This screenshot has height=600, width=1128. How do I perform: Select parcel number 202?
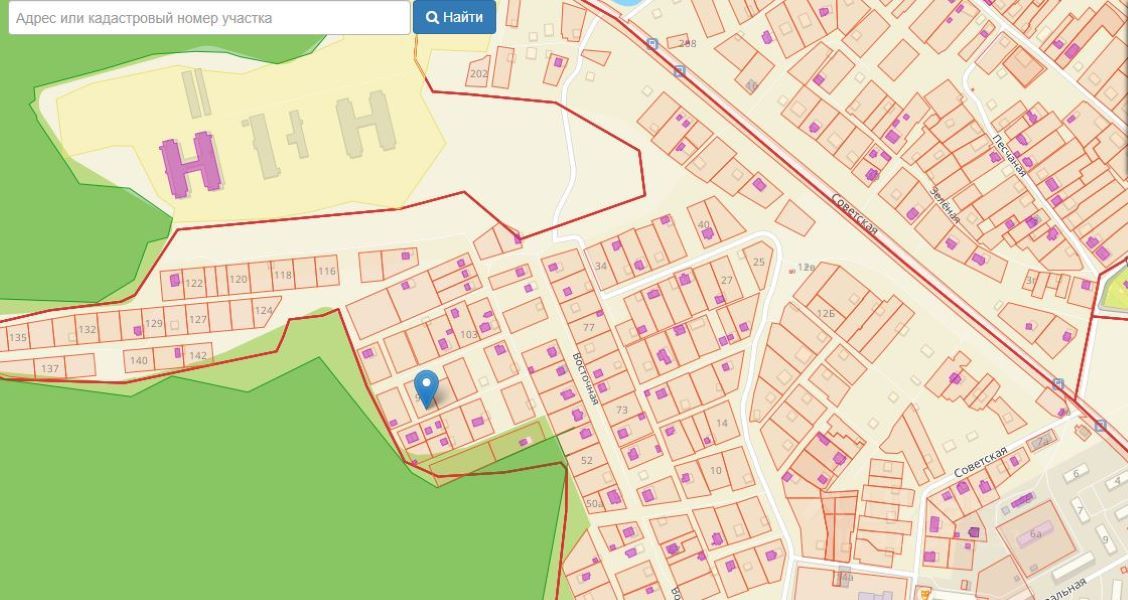(x=478, y=74)
